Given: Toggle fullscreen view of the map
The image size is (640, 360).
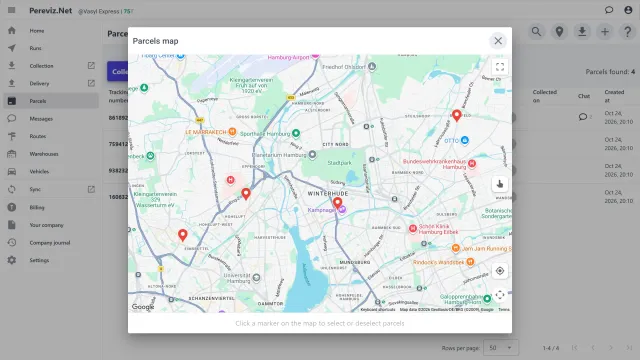Looking at the screenshot, I should (x=500, y=67).
